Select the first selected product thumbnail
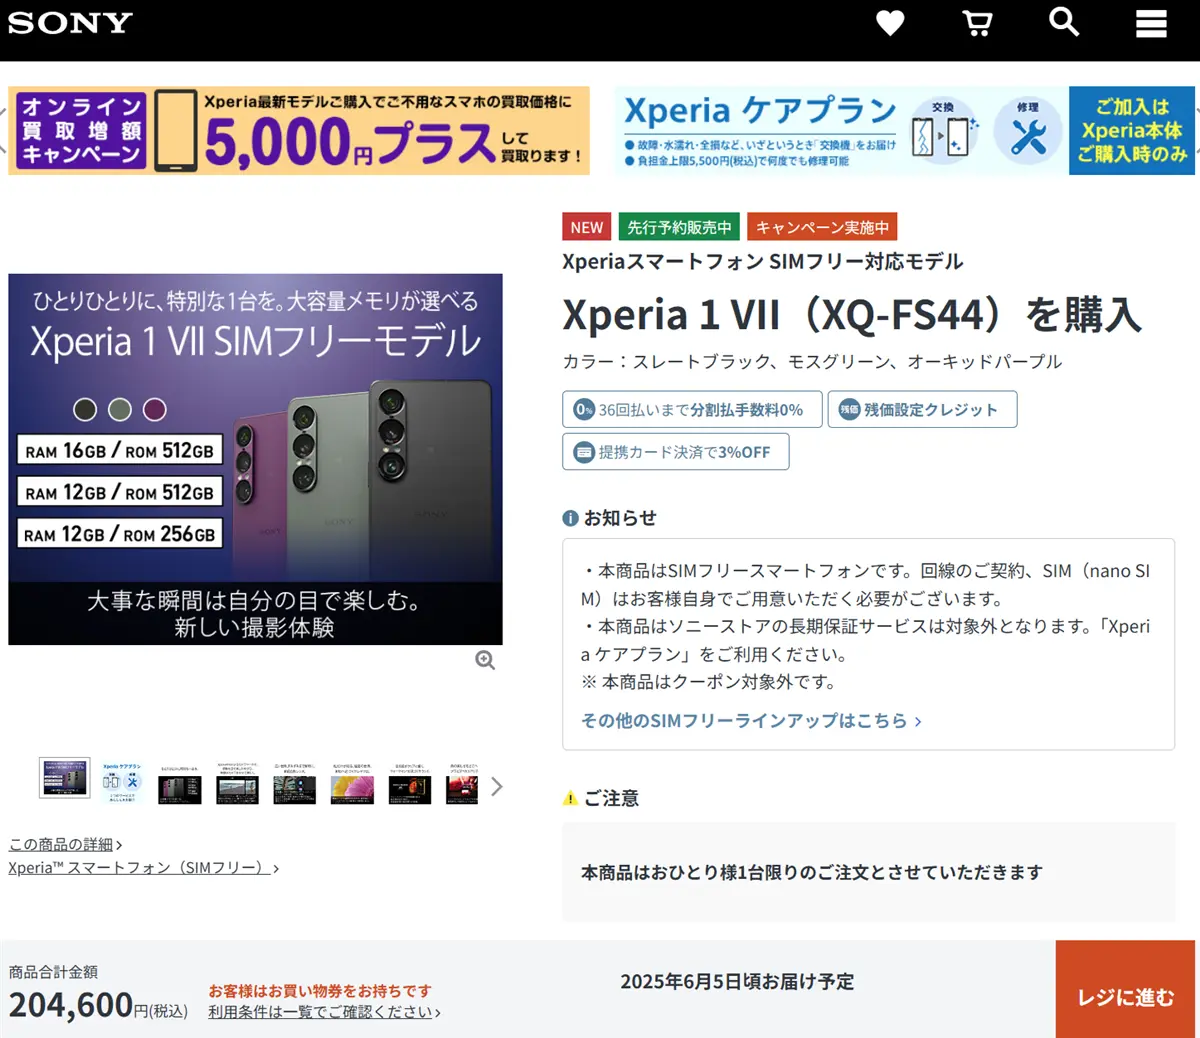 click(x=65, y=778)
